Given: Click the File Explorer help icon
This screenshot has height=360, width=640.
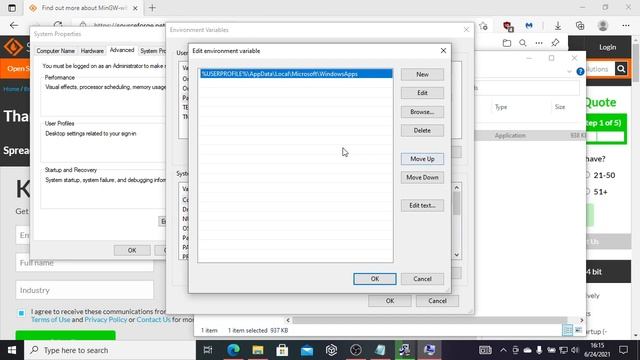Looking at the screenshot, I should (x=580, y=71).
